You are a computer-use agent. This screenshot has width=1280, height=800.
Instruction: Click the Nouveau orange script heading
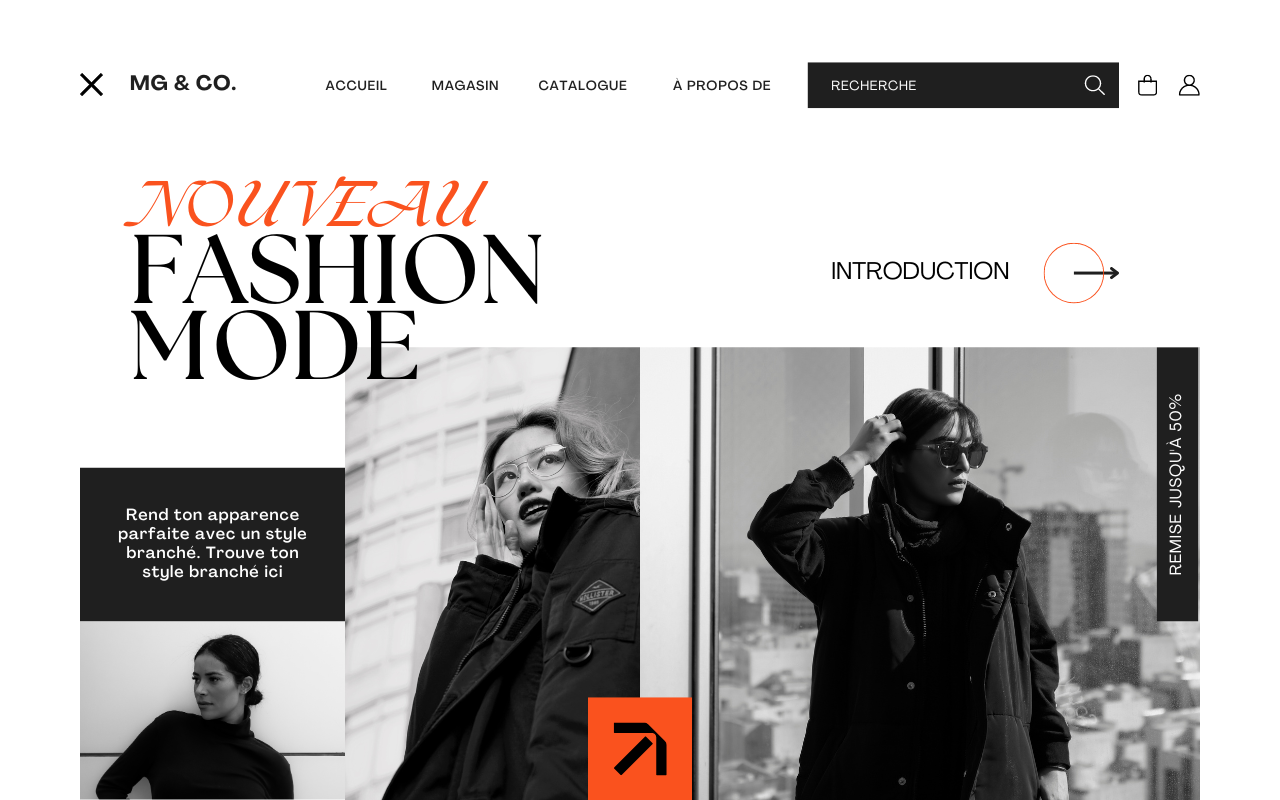(x=306, y=203)
